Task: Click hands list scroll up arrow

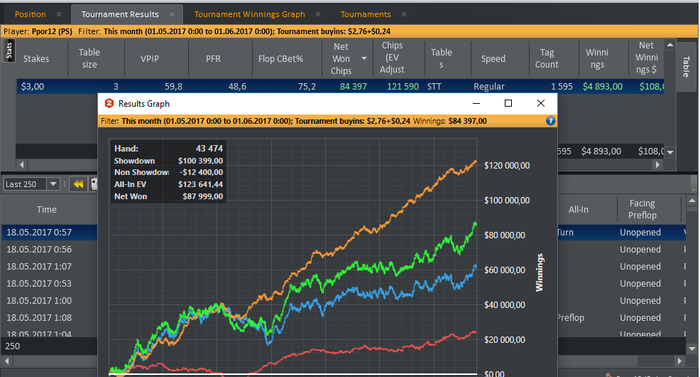Action: click(692, 201)
